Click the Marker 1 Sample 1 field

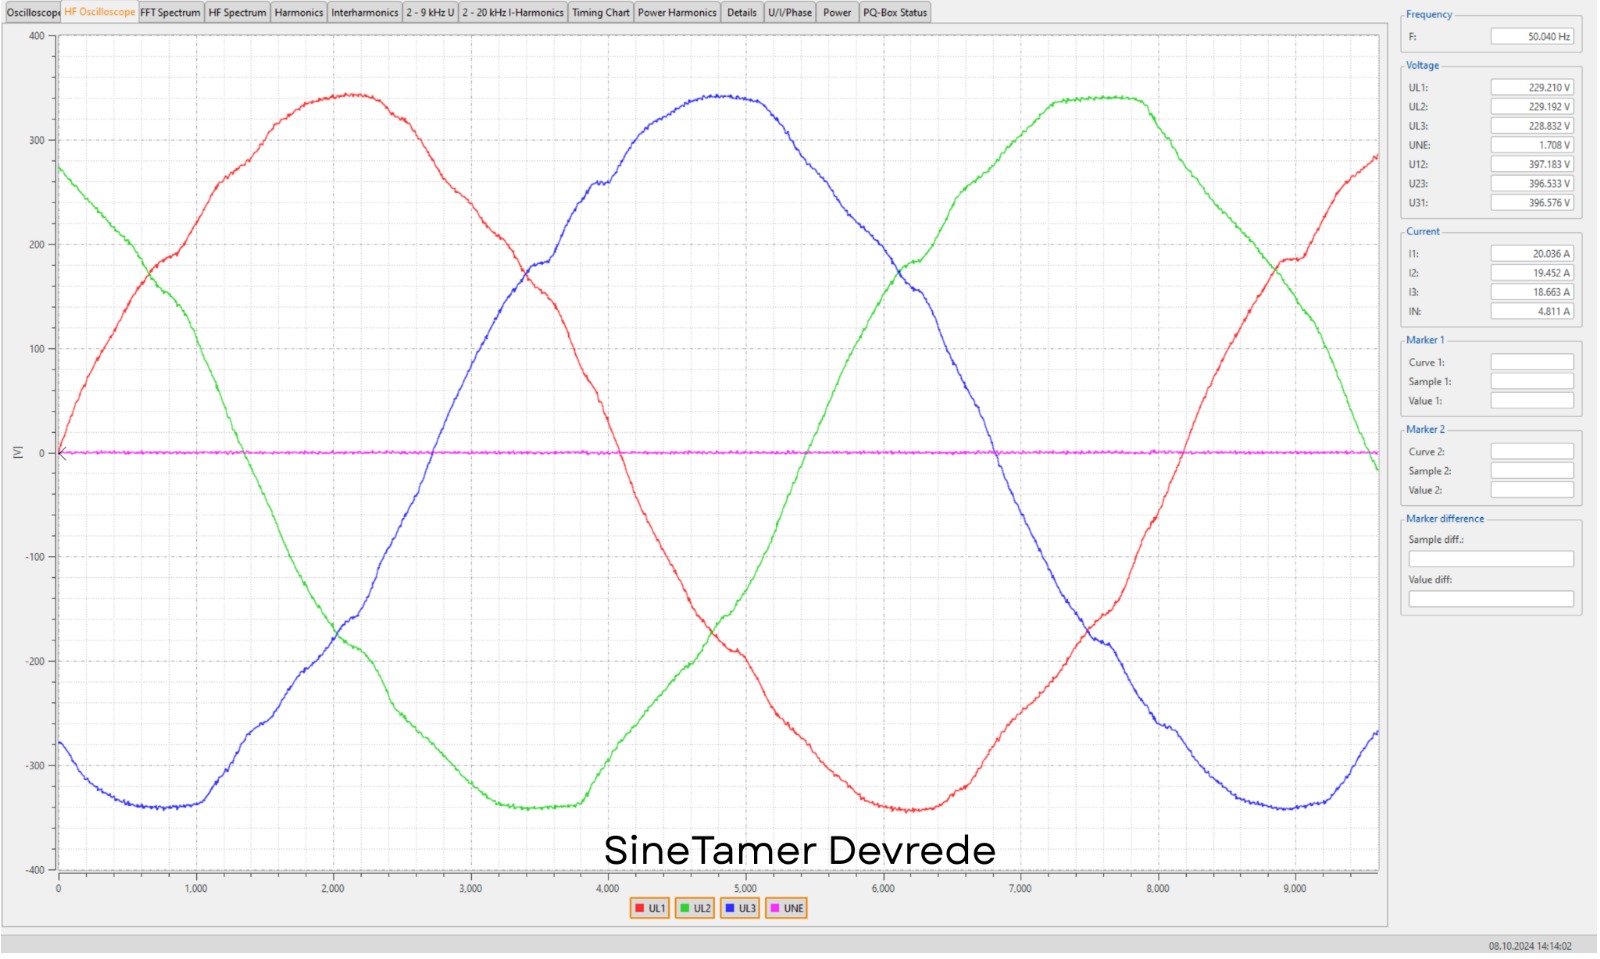[x=1531, y=382]
